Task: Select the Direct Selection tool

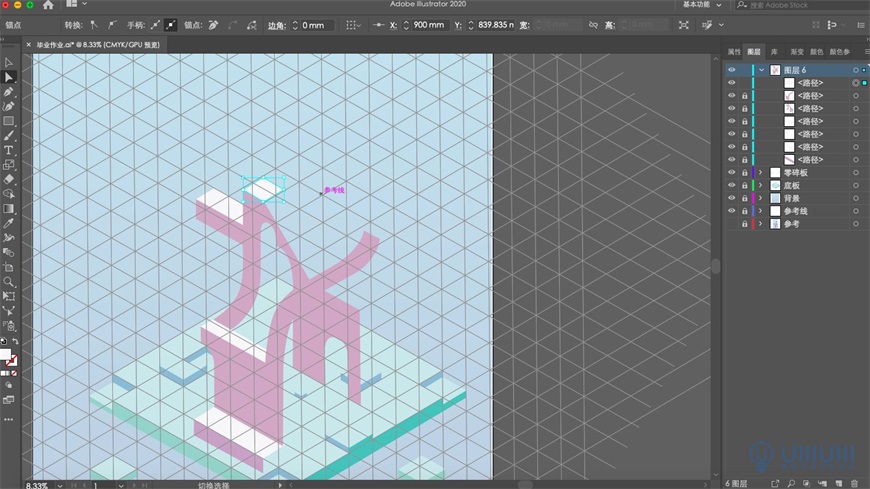Action: pyautogui.click(x=8, y=77)
